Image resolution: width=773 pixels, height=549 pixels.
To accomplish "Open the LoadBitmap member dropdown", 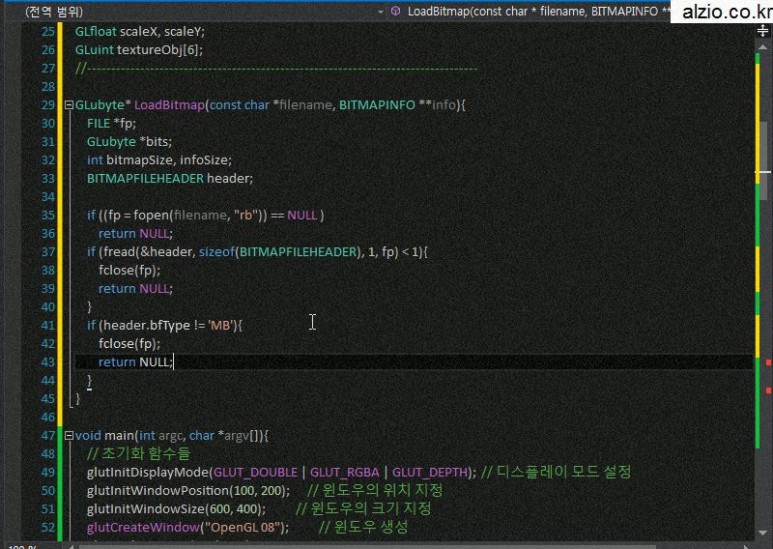I will coord(530,11).
